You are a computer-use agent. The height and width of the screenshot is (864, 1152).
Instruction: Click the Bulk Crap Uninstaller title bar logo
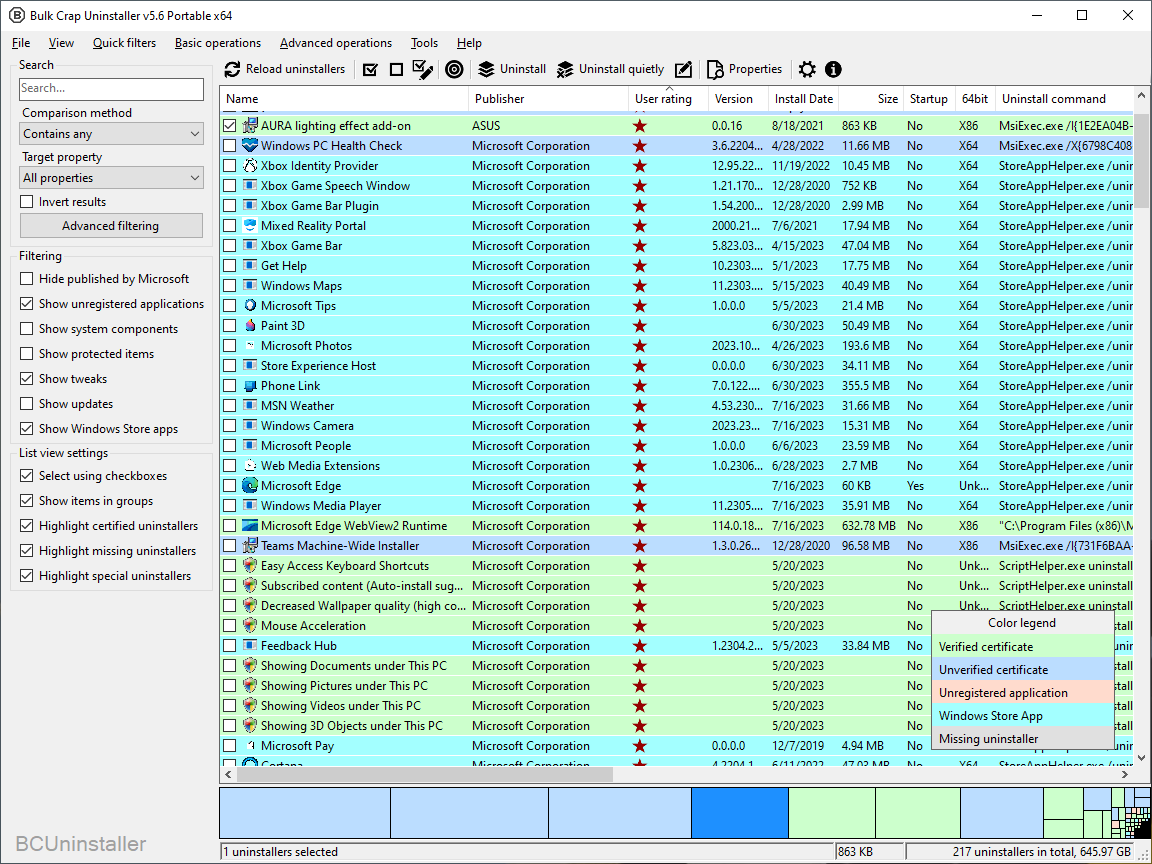16,15
